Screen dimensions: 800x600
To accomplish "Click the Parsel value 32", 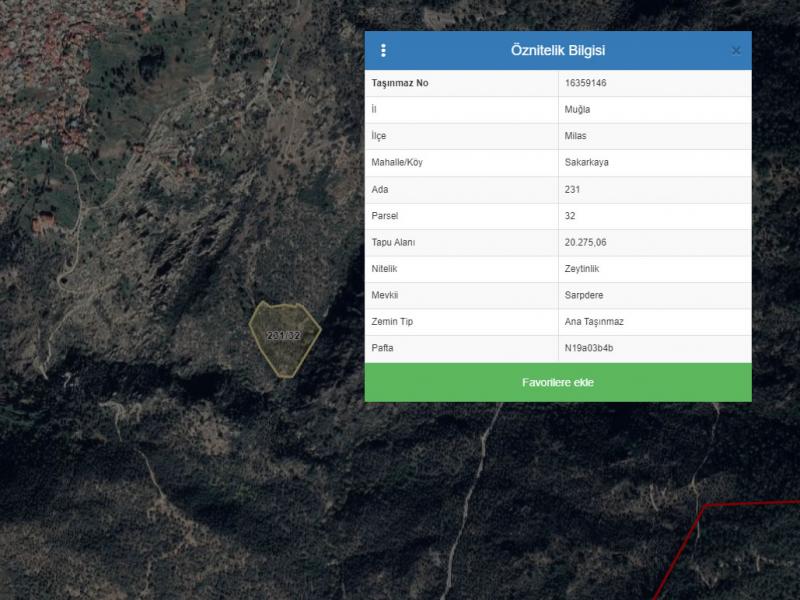I will (570, 216).
